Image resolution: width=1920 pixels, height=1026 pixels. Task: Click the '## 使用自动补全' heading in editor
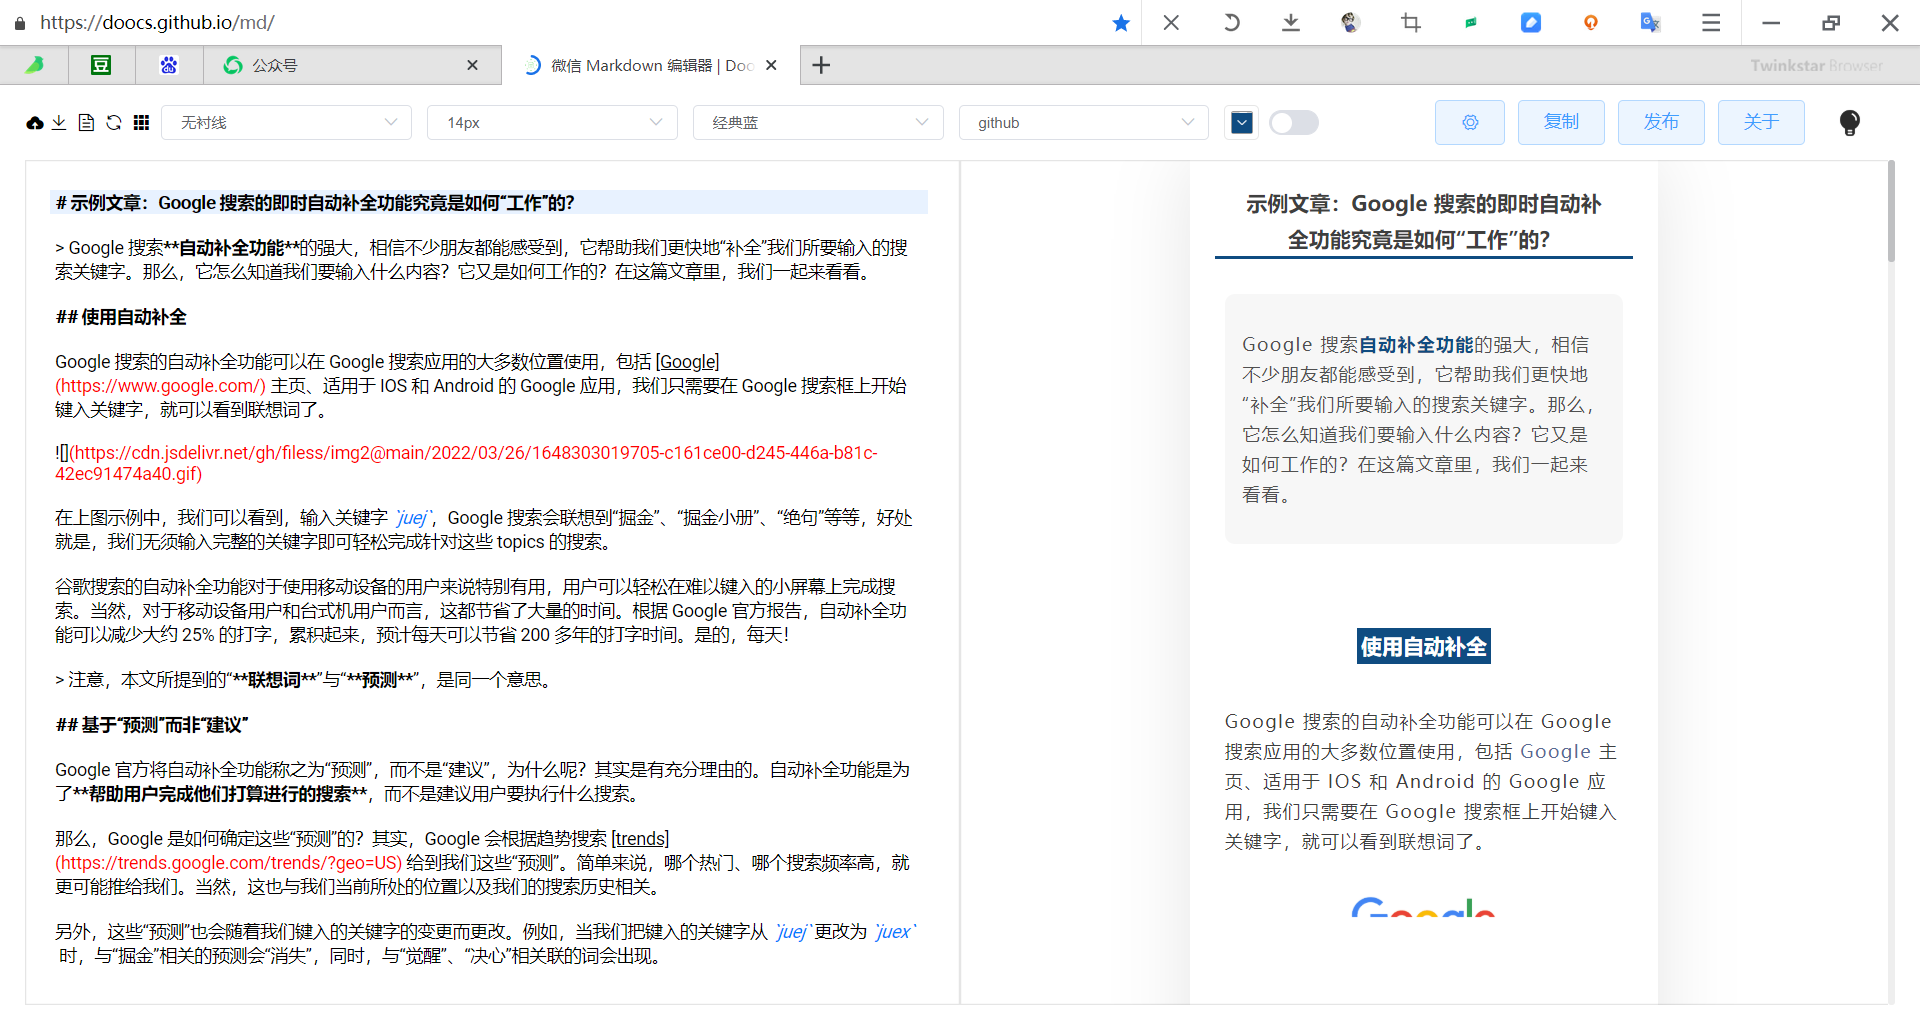[x=121, y=317]
